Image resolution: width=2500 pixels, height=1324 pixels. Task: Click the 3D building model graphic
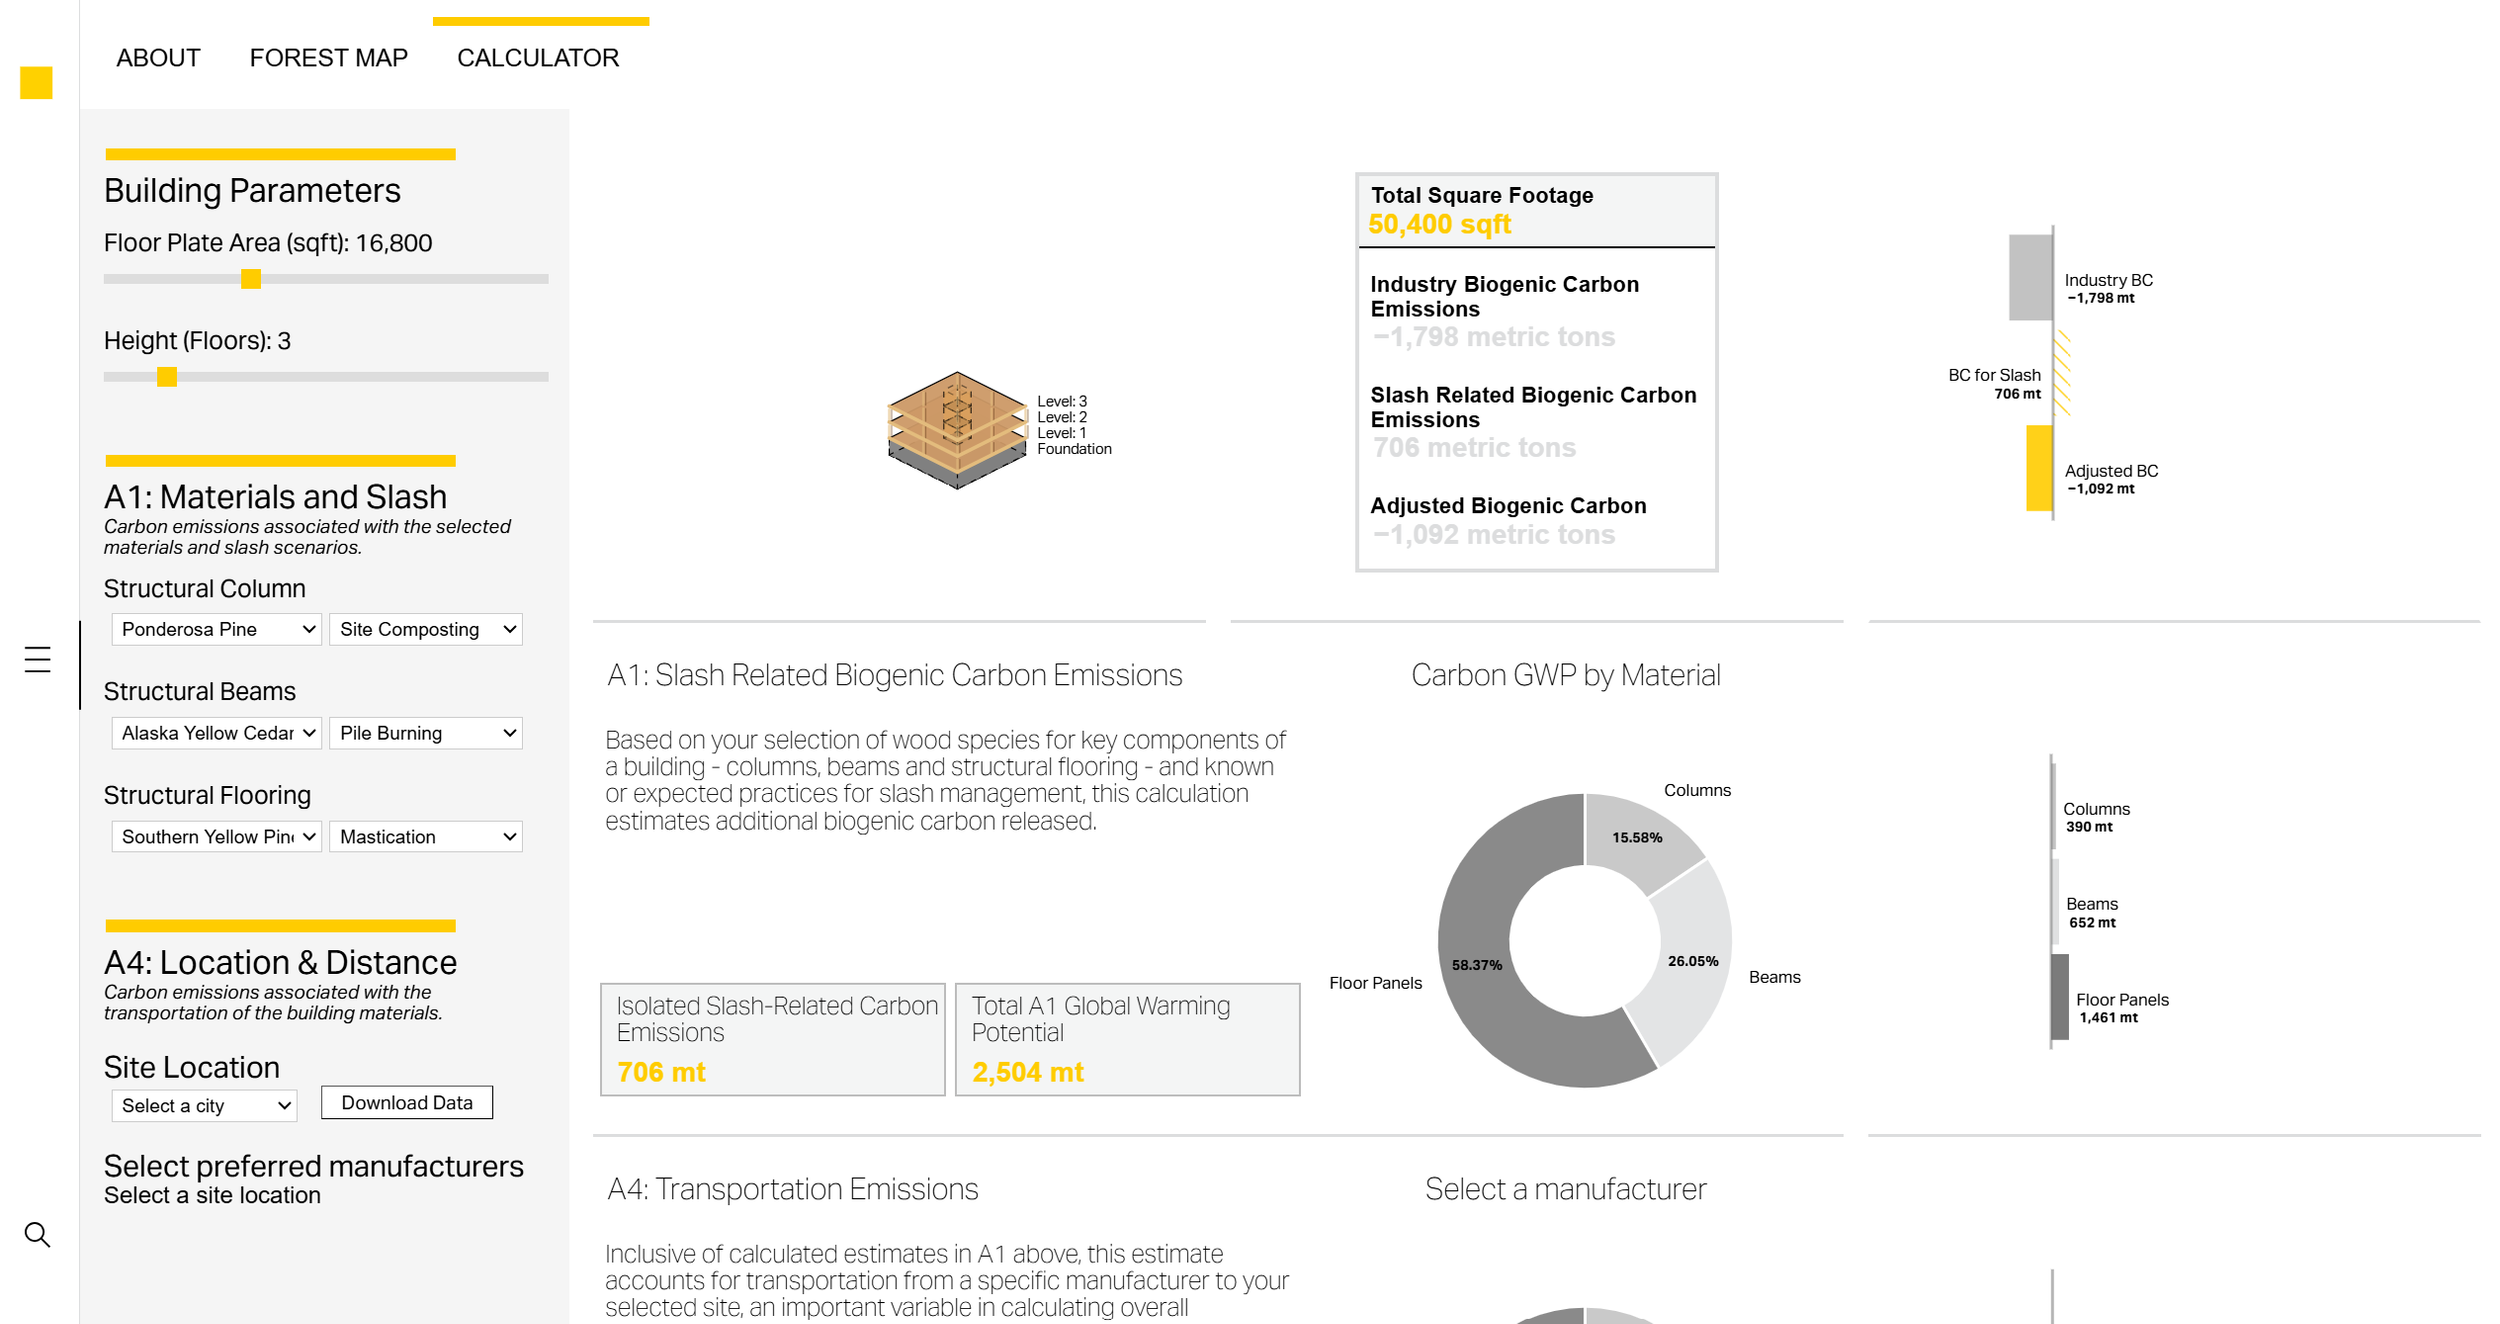(957, 430)
